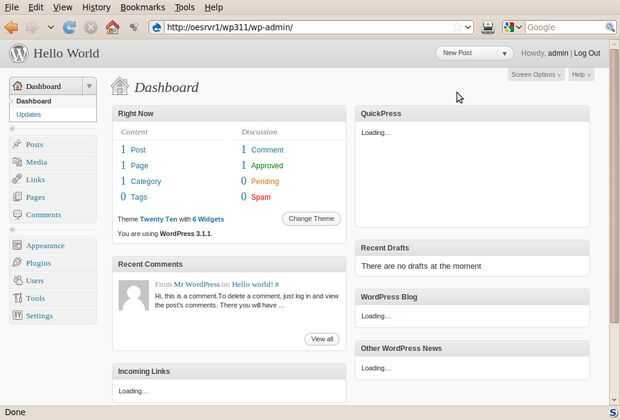The image size is (620, 420).
Task: Click the View all comments button
Action: coord(322,339)
